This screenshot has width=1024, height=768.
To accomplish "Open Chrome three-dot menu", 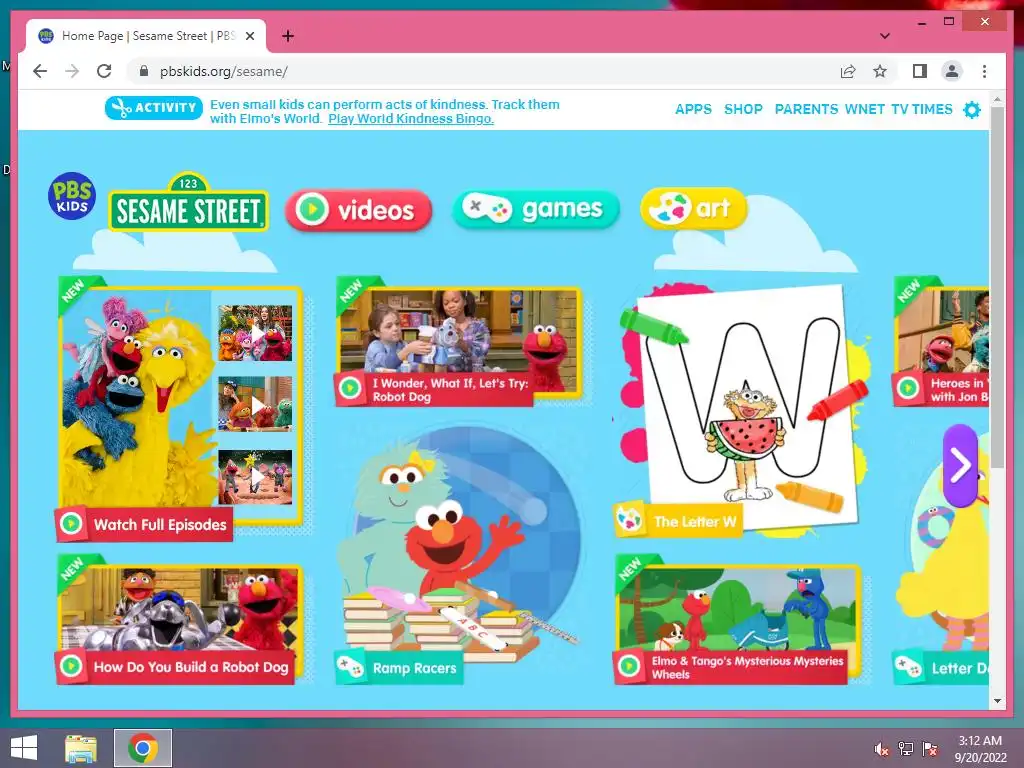I will point(984,71).
